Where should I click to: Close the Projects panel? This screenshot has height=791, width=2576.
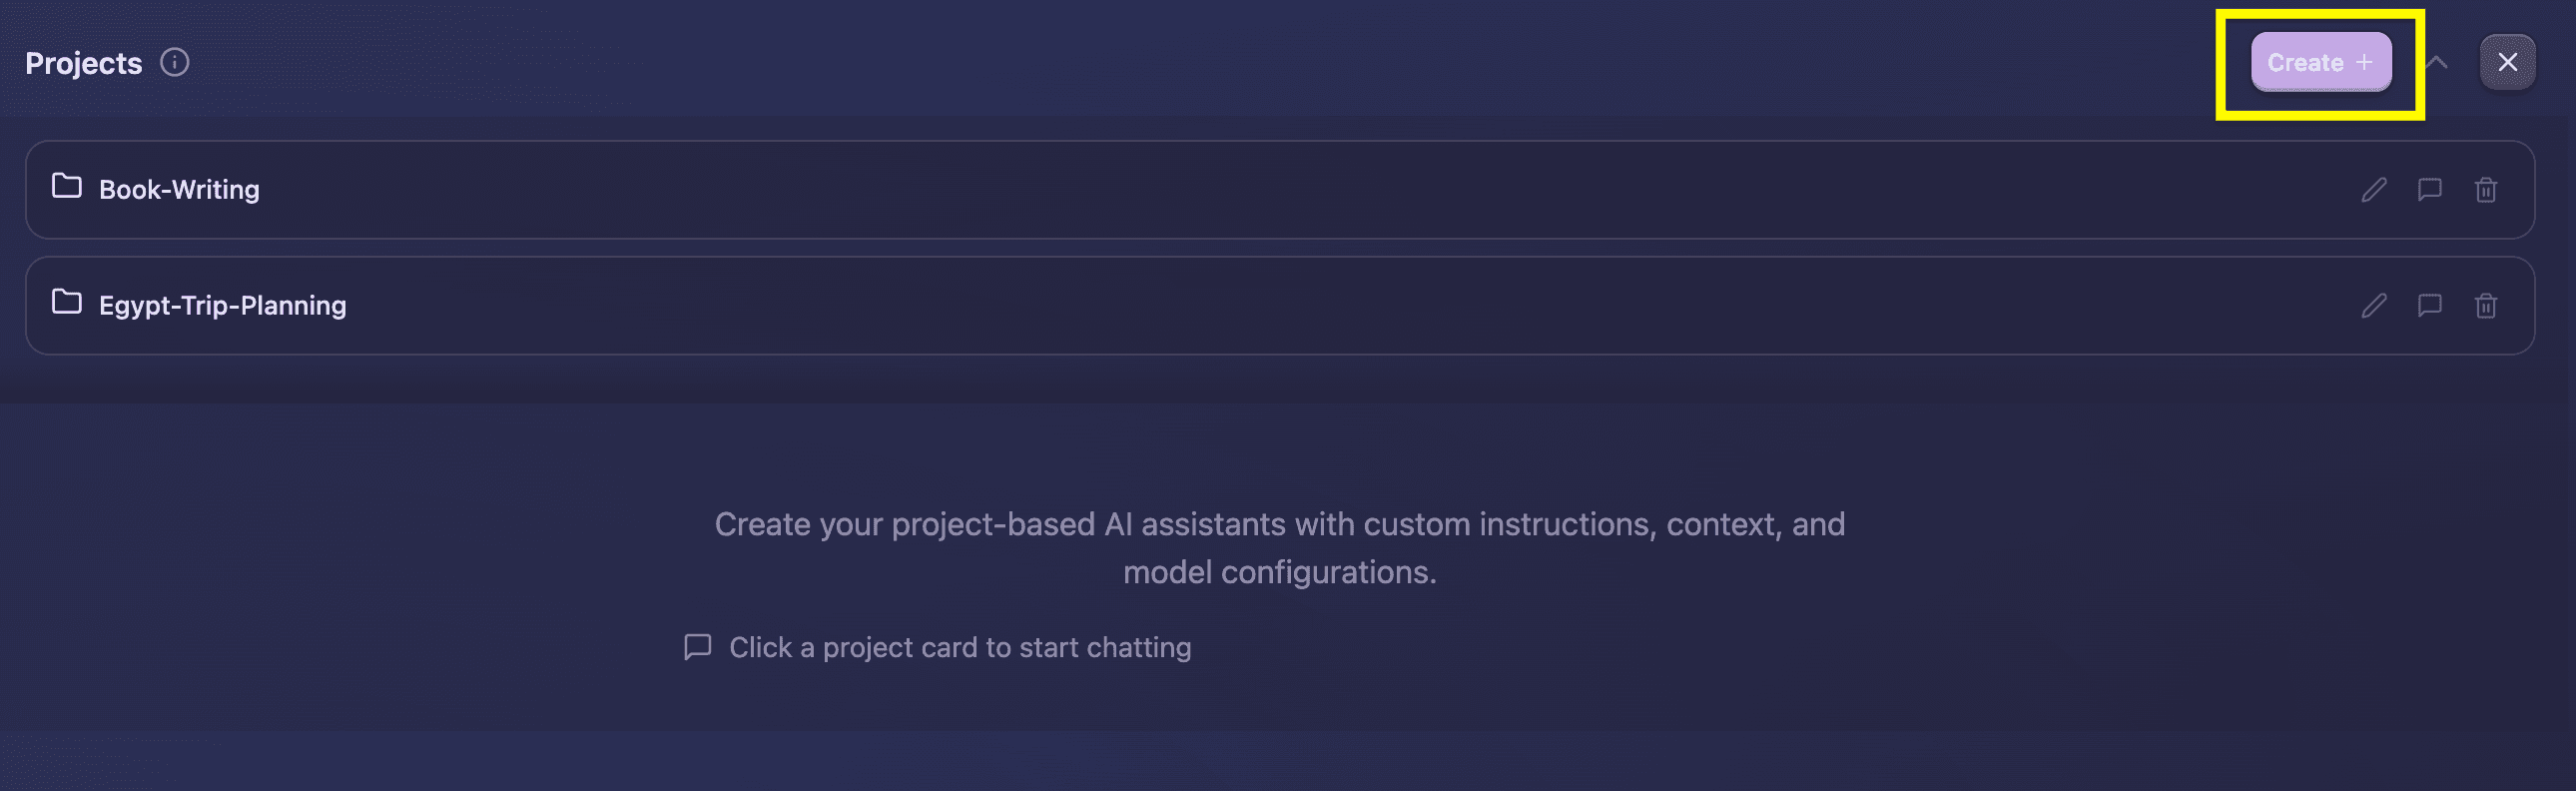point(2507,62)
